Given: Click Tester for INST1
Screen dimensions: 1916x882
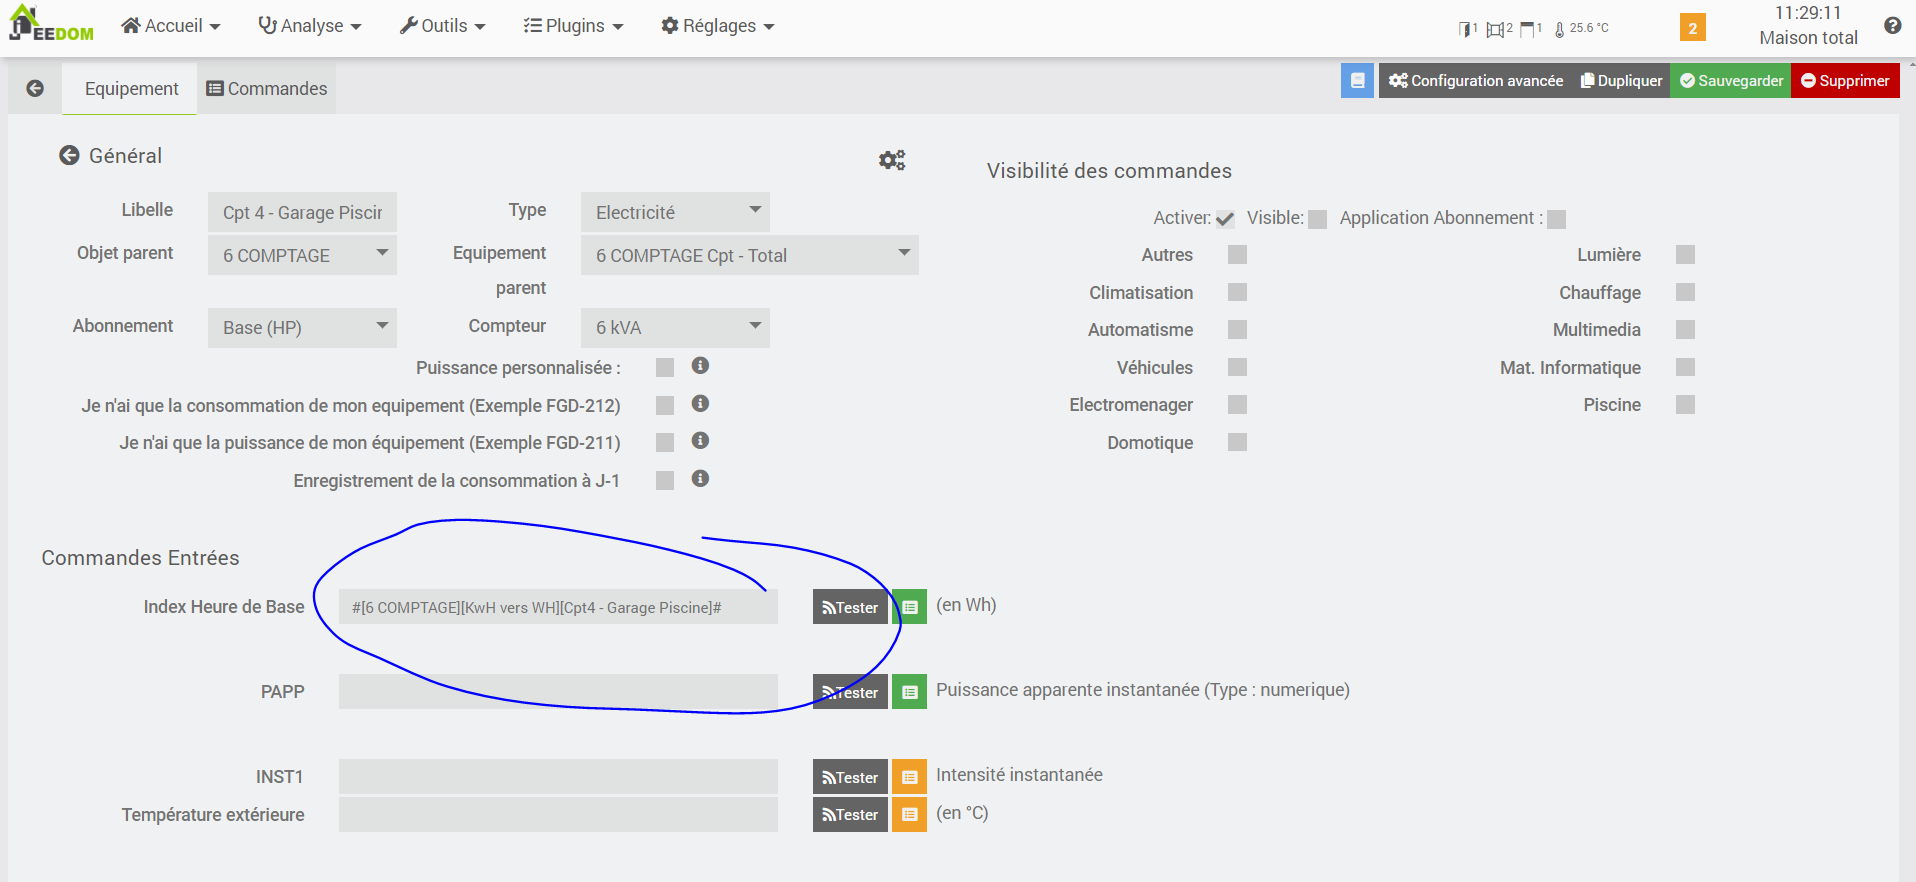Looking at the screenshot, I should click(850, 777).
